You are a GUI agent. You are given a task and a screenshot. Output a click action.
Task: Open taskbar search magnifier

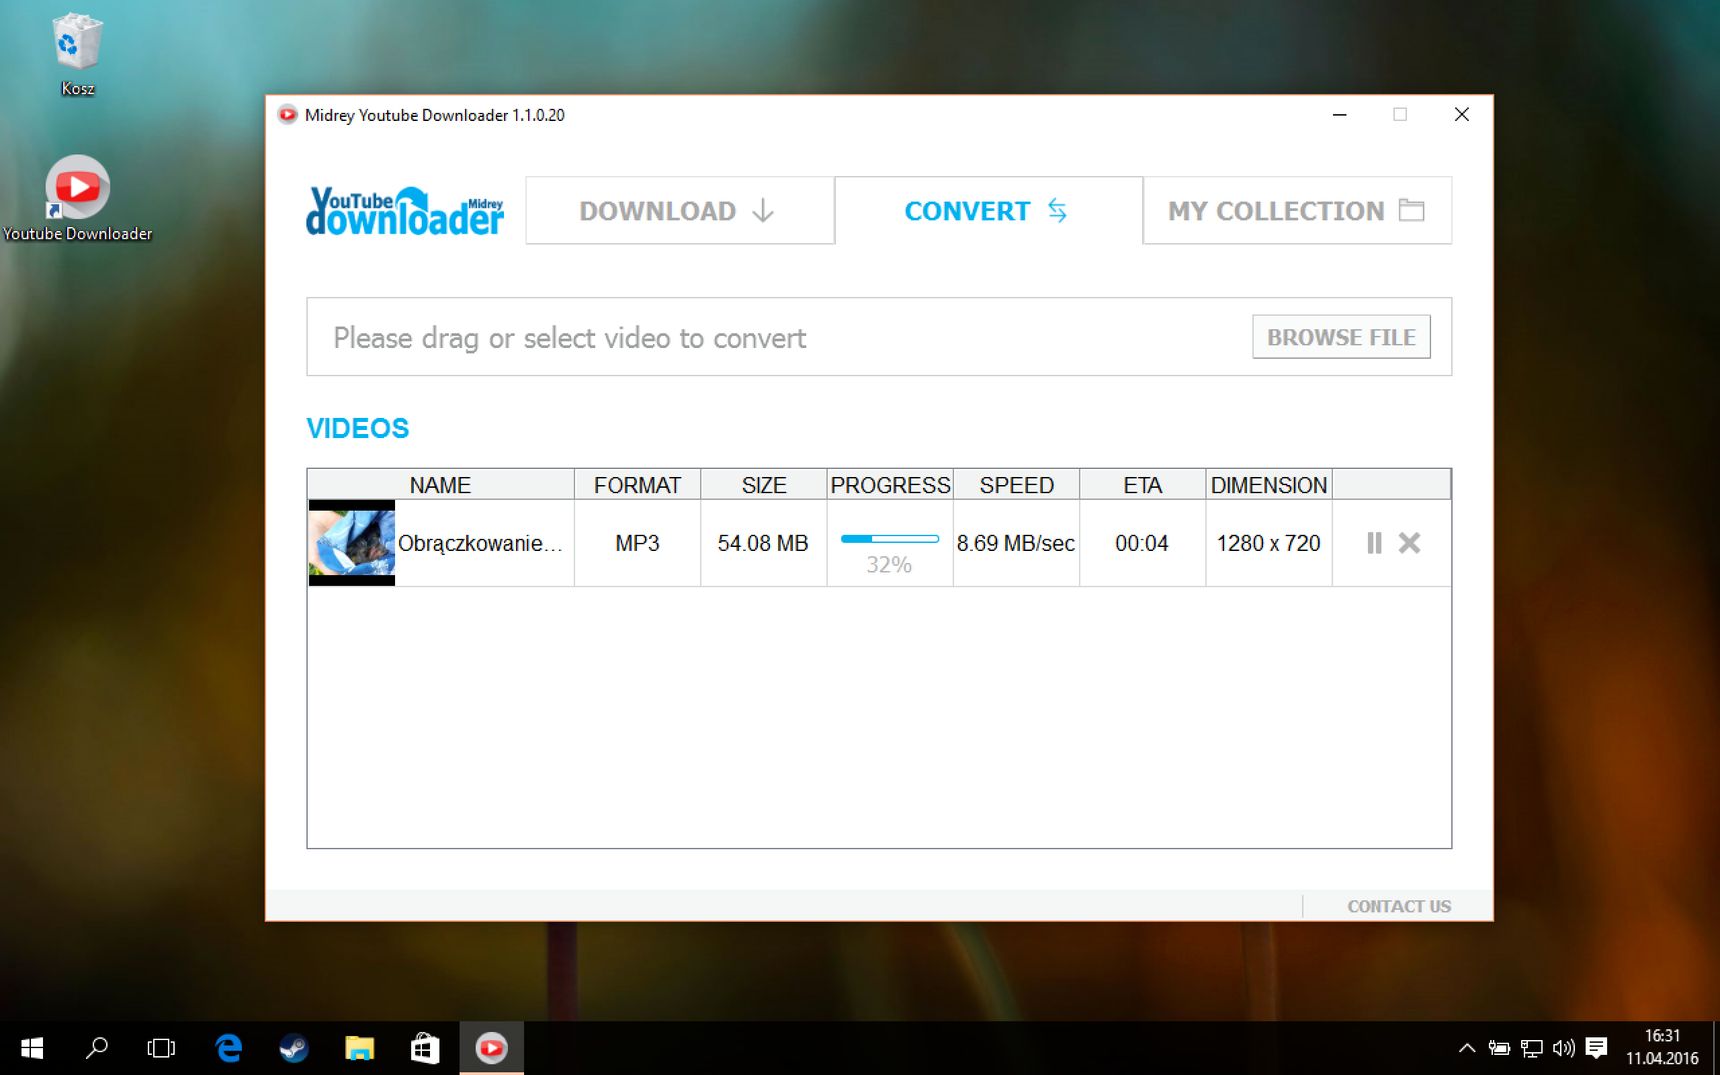pyautogui.click(x=97, y=1048)
